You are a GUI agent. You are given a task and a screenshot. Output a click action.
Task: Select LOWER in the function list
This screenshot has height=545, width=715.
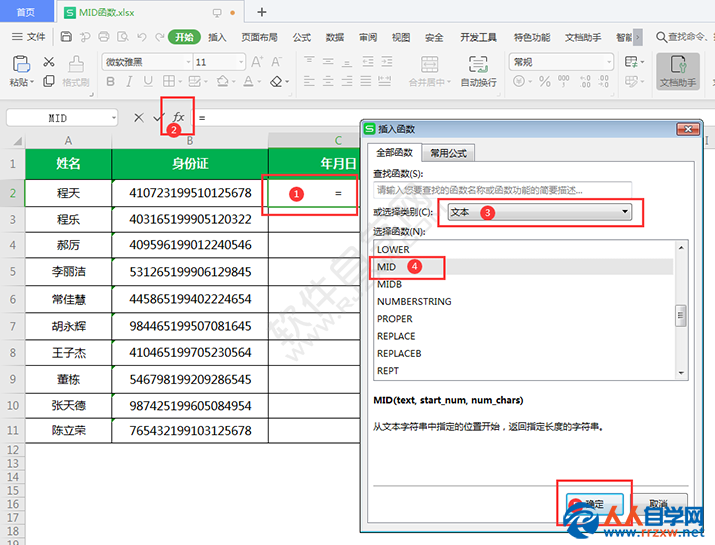[523, 249]
